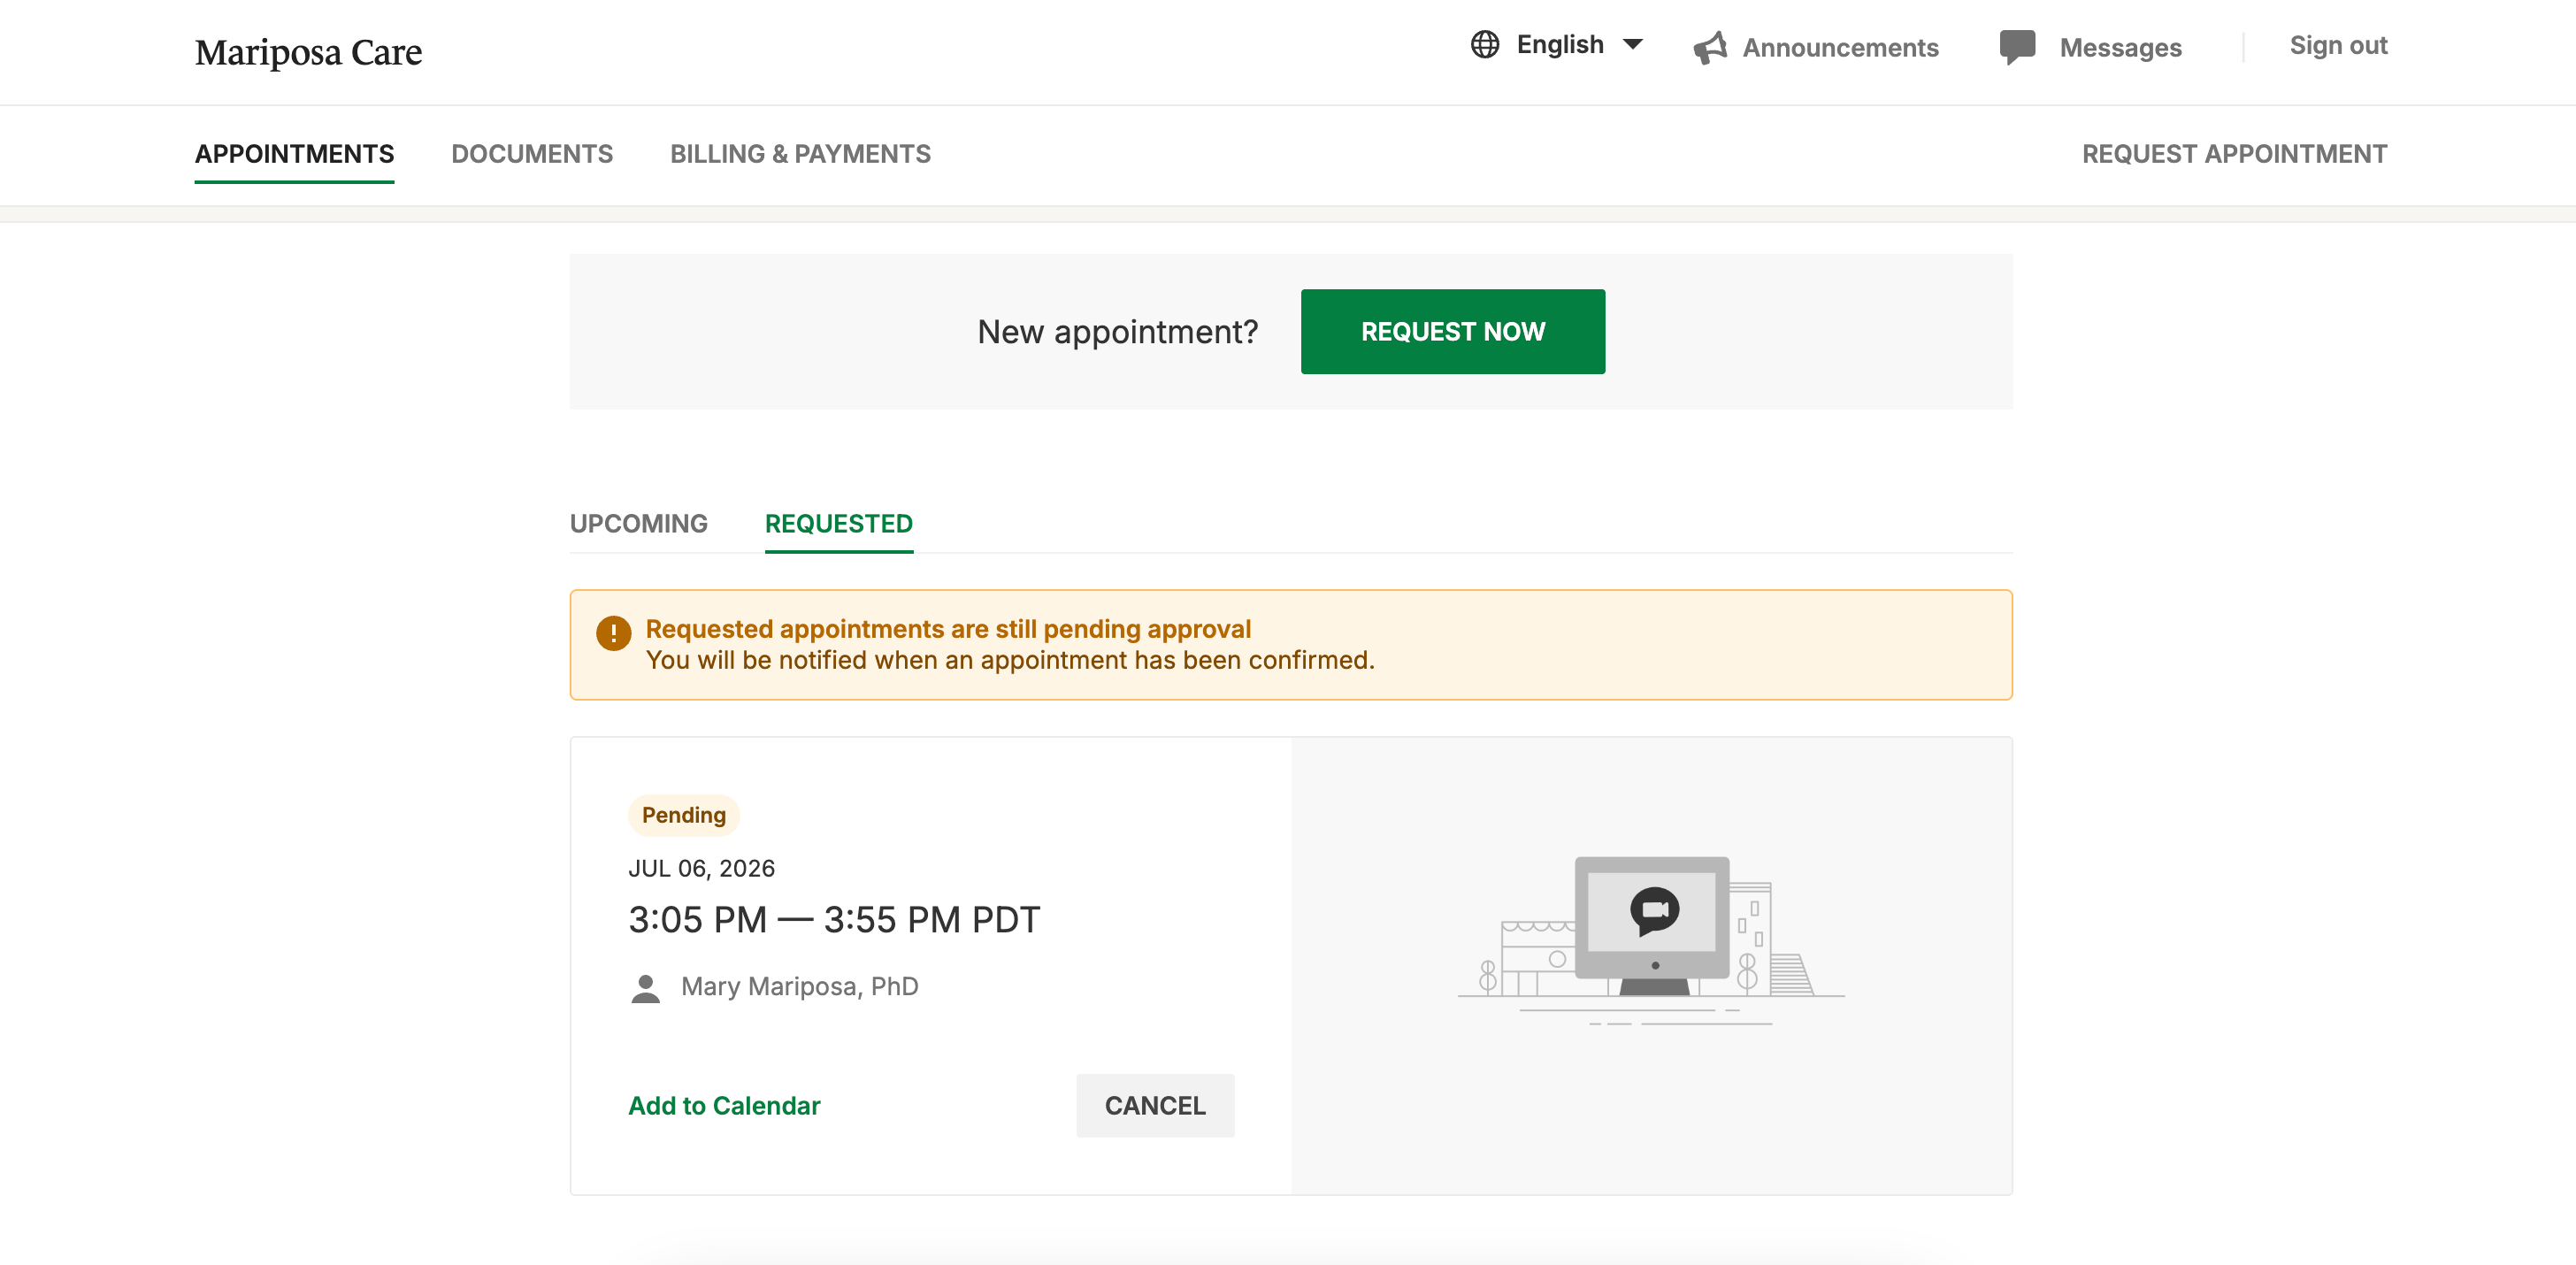Click the globe language icon
Screen dimensions: 2576x1265
pyautogui.click(x=1485, y=45)
